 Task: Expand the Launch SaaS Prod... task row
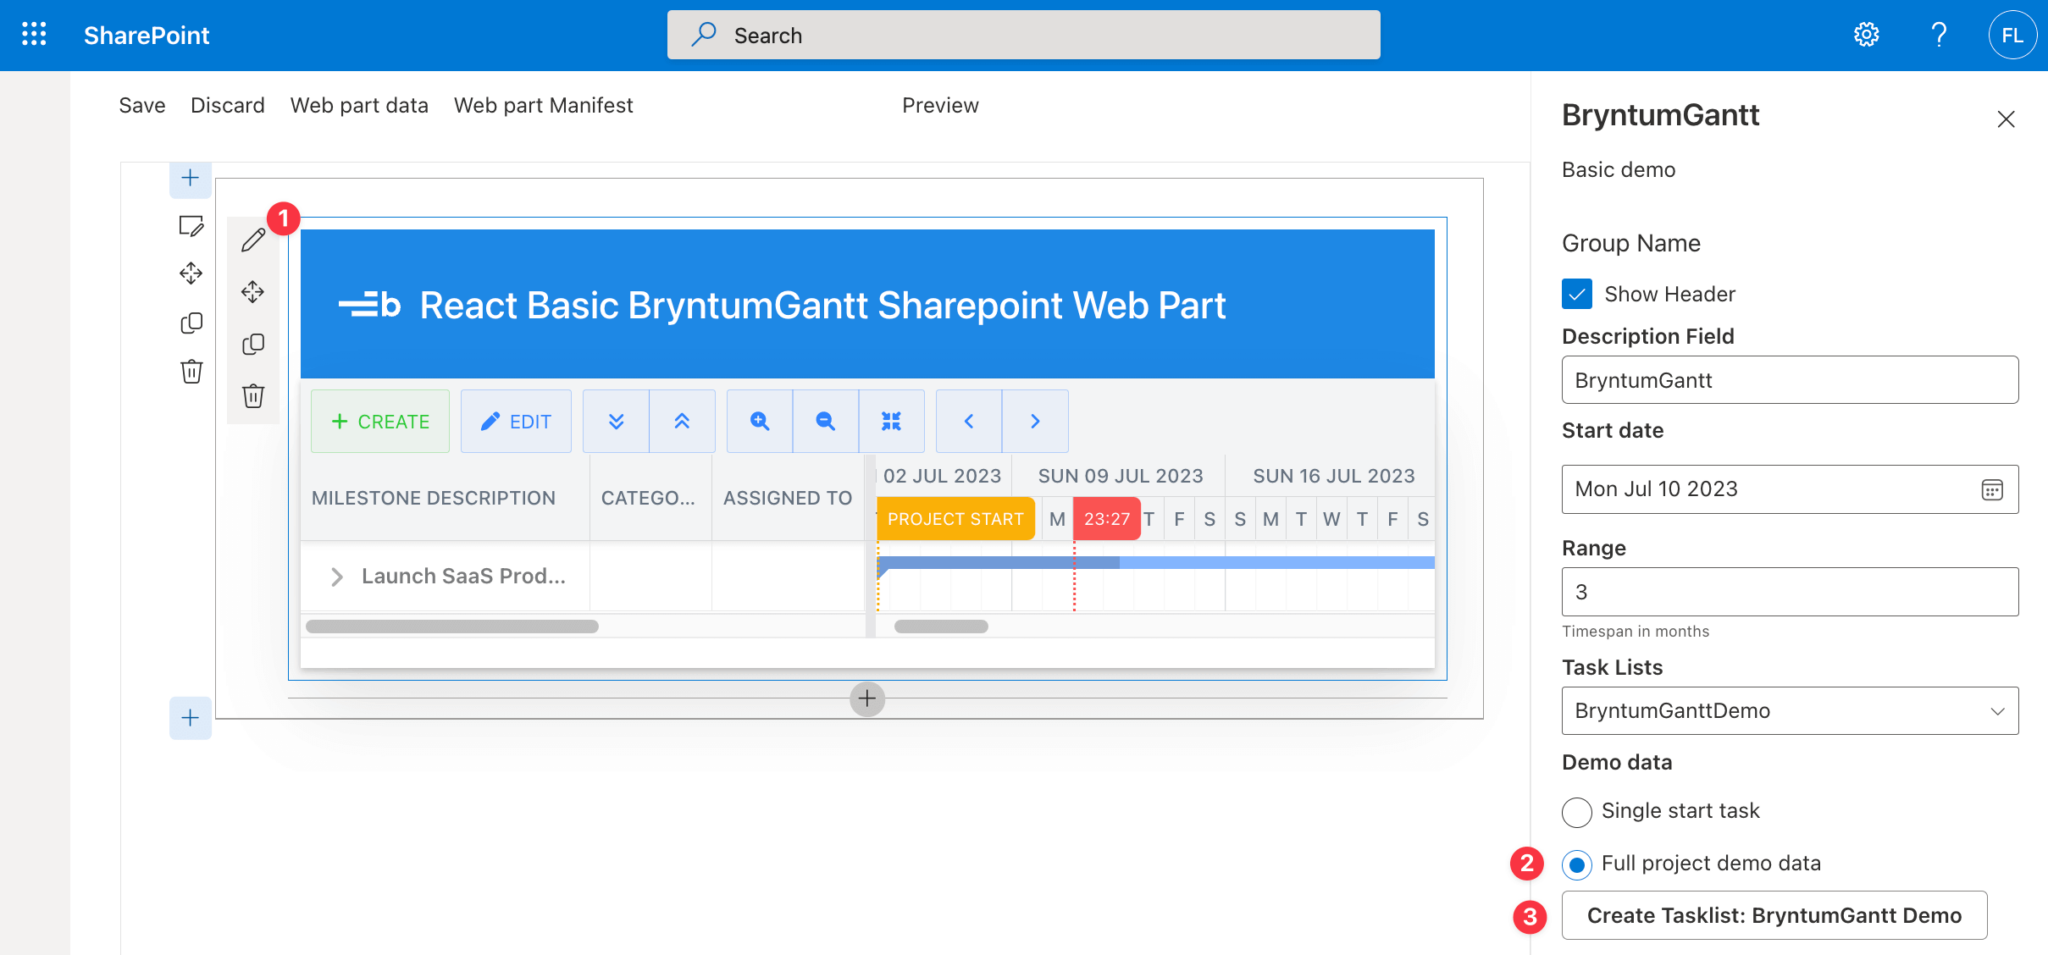(x=337, y=576)
